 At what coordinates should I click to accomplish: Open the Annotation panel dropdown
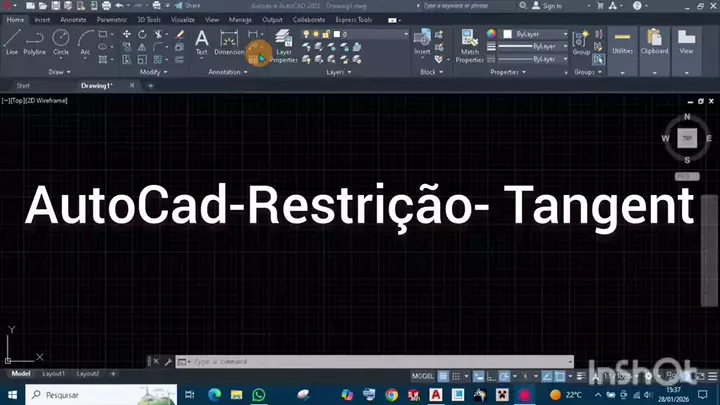pyautogui.click(x=233, y=72)
